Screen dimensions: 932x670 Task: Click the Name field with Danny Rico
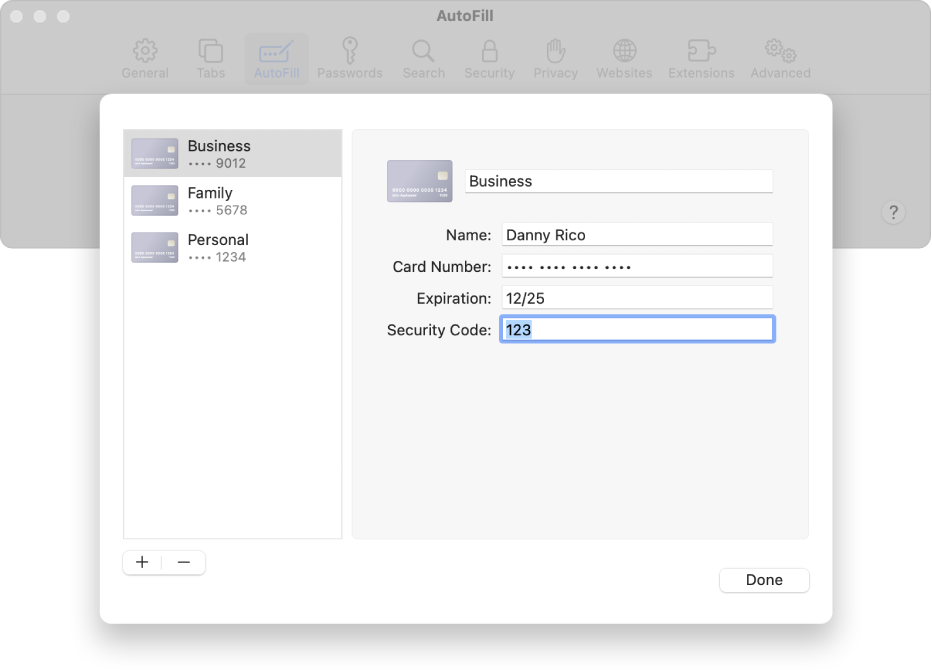coord(637,235)
